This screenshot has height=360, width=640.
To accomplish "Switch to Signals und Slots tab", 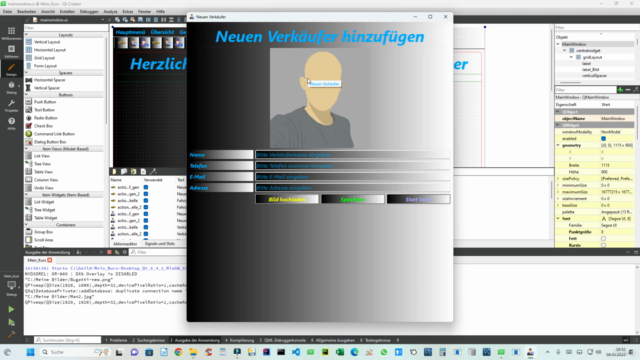I will pyautogui.click(x=160, y=244).
